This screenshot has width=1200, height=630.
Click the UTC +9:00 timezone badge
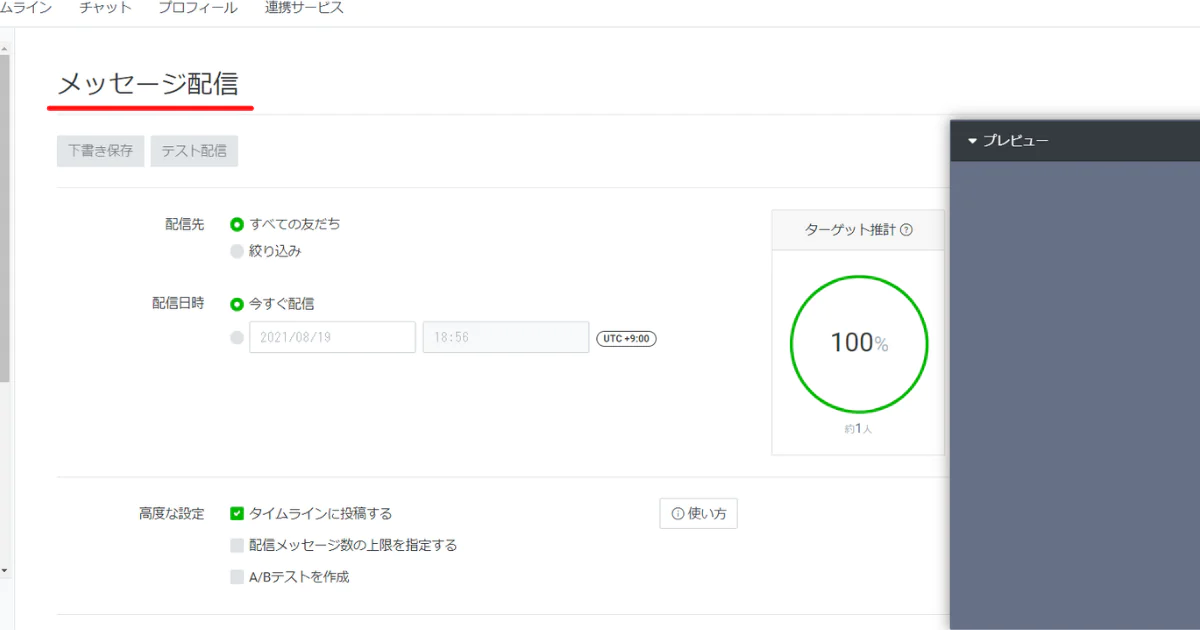tap(626, 338)
